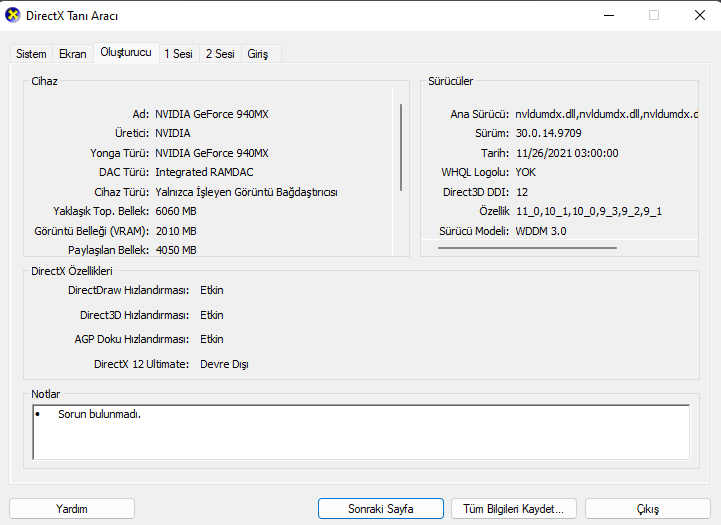
Task: Click the Yaklaşık Top. Bellek label
Action: click(x=101, y=211)
